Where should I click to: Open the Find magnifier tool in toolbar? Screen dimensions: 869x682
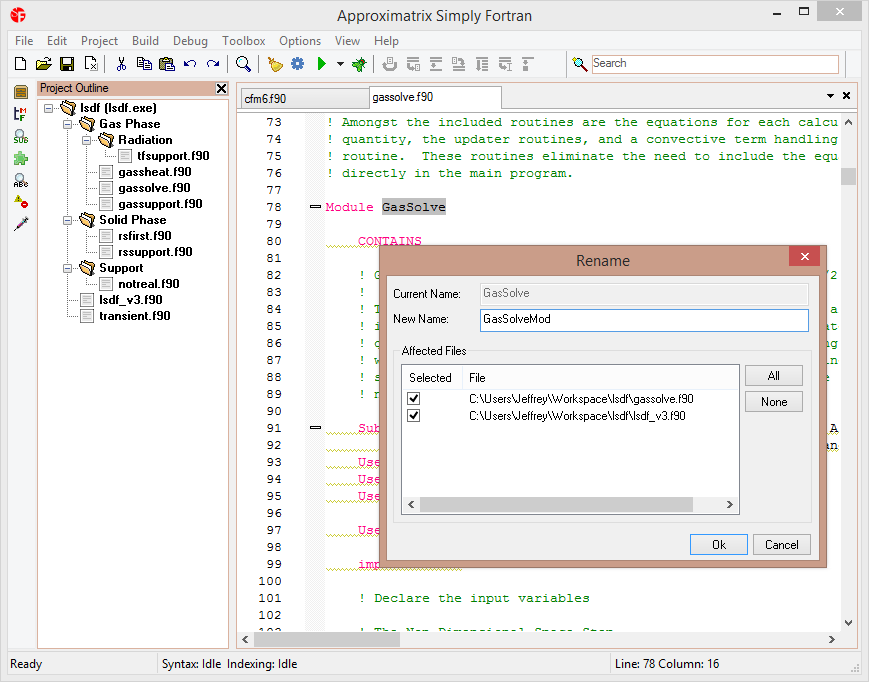(243, 64)
